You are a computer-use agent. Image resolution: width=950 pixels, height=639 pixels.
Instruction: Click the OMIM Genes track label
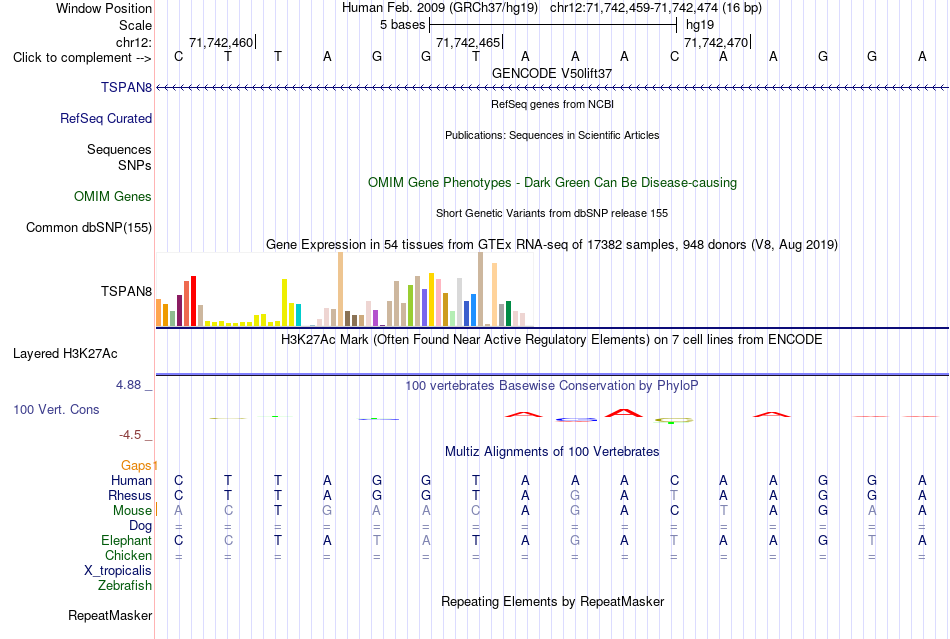tap(113, 196)
